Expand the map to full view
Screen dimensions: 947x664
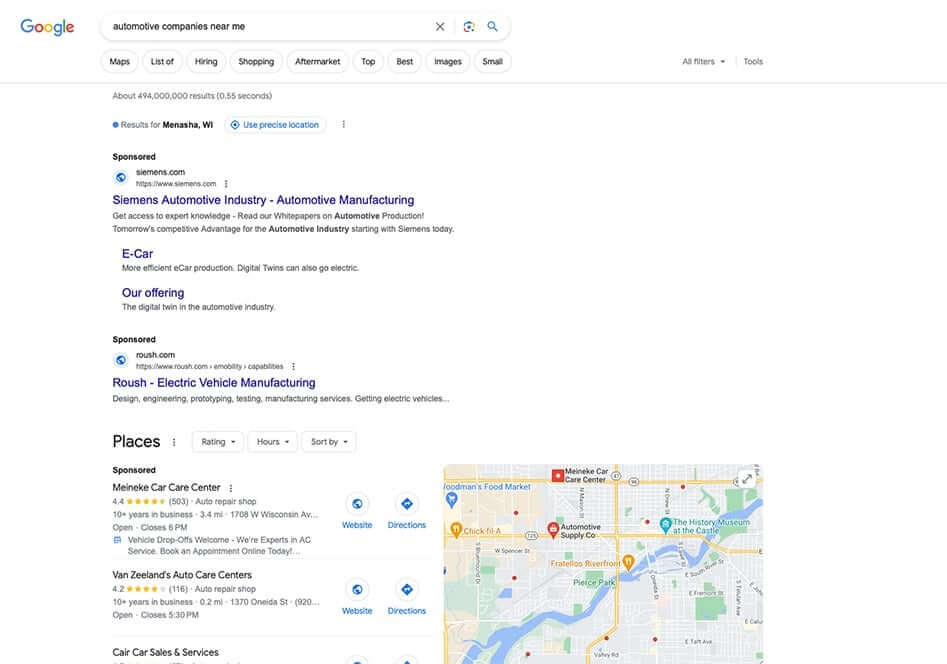(746, 479)
